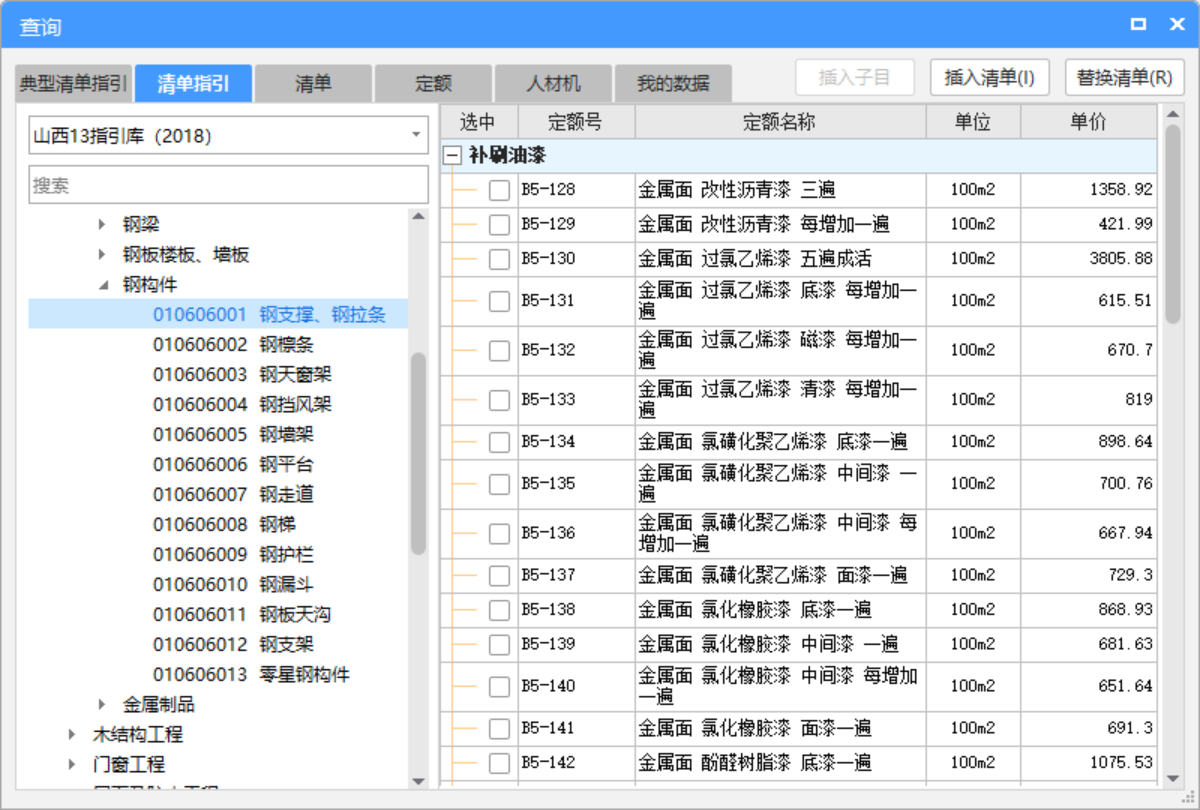Screen dimensions: 1200x810
Task: Check the B5-134 row checkbox
Action: [499, 442]
